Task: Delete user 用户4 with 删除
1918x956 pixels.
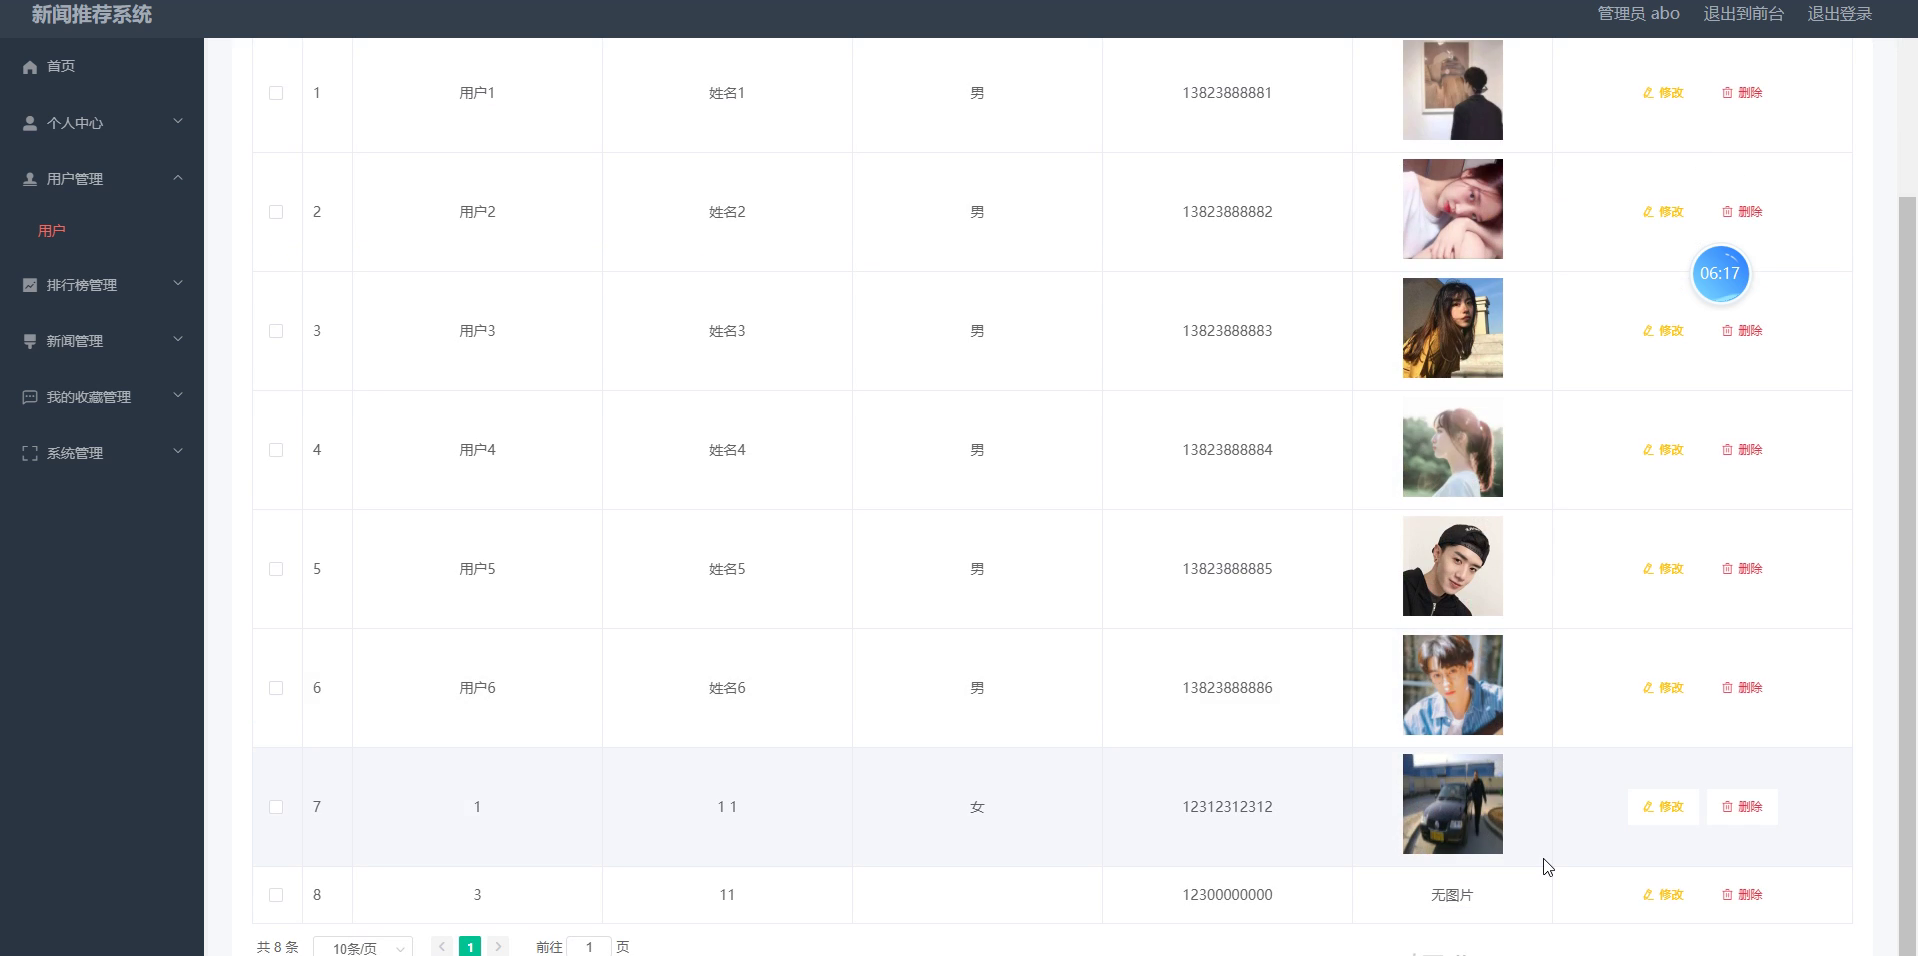Action: pyautogui.click(x=1742, y=450)
